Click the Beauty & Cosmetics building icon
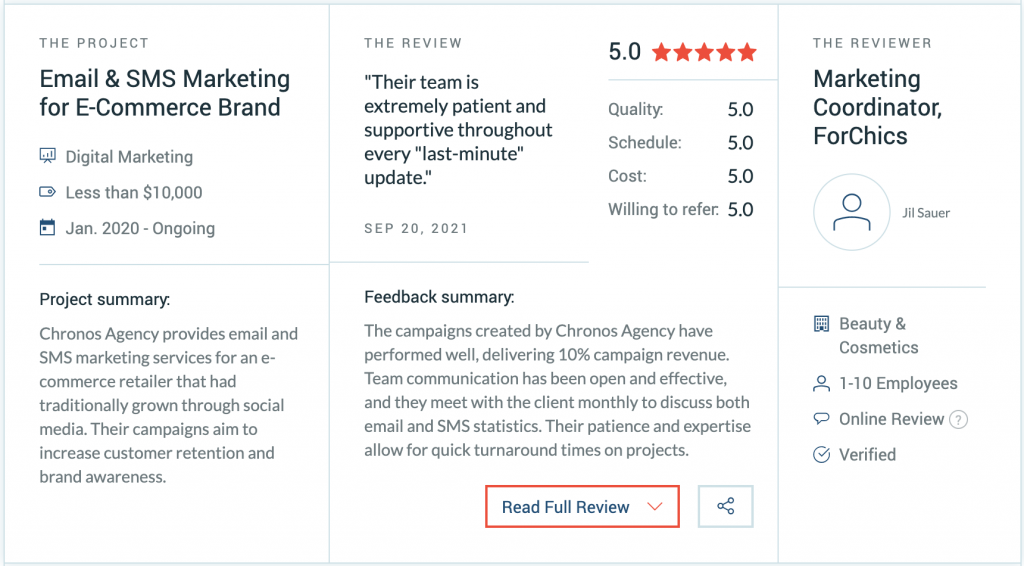 point(822,323)
